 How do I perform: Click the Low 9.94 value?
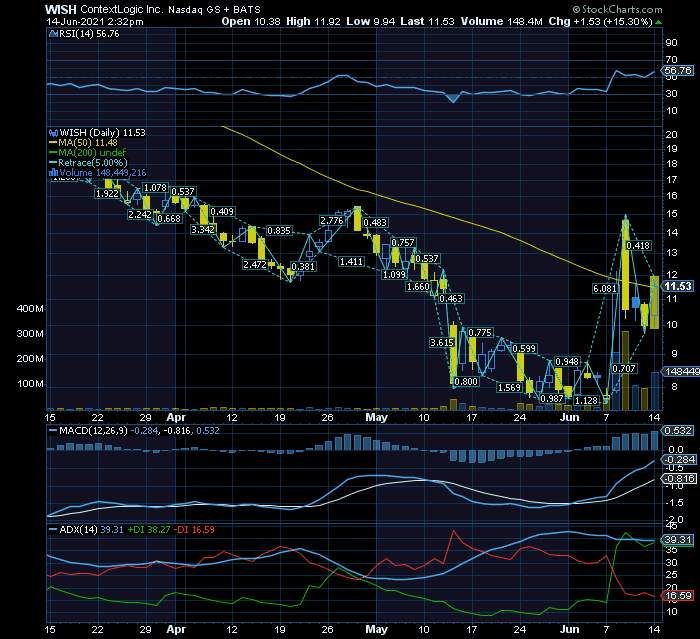[x=371, y=21]
